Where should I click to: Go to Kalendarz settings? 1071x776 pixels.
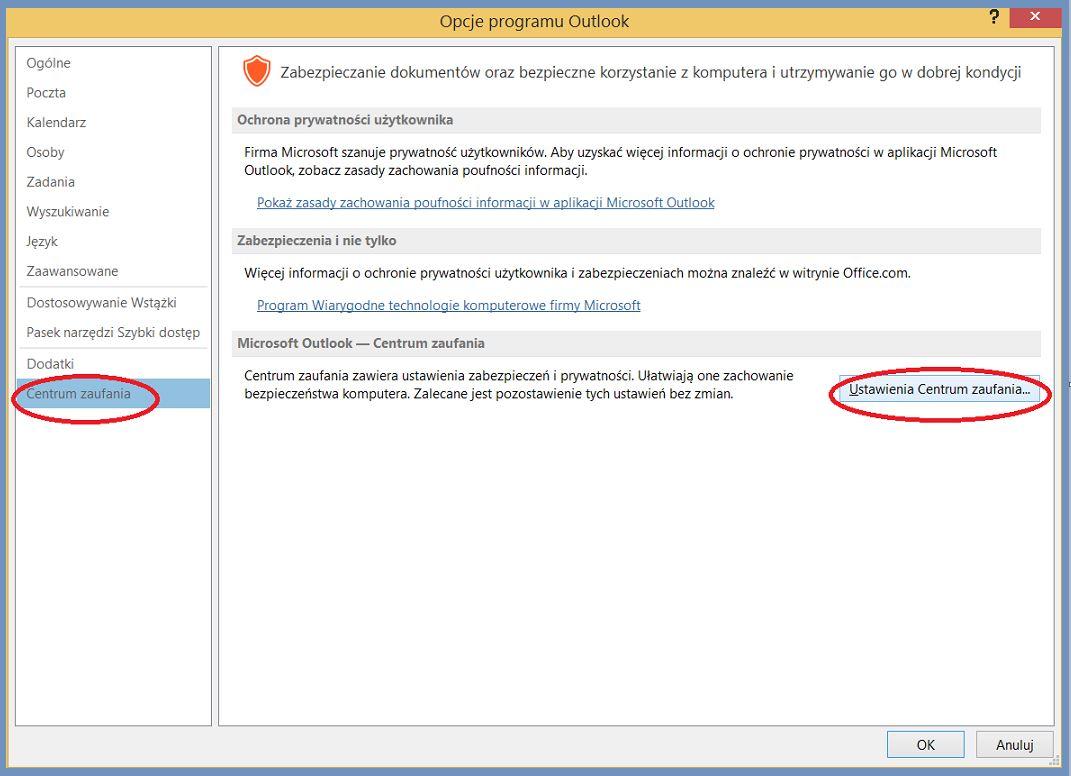(113, 122)
